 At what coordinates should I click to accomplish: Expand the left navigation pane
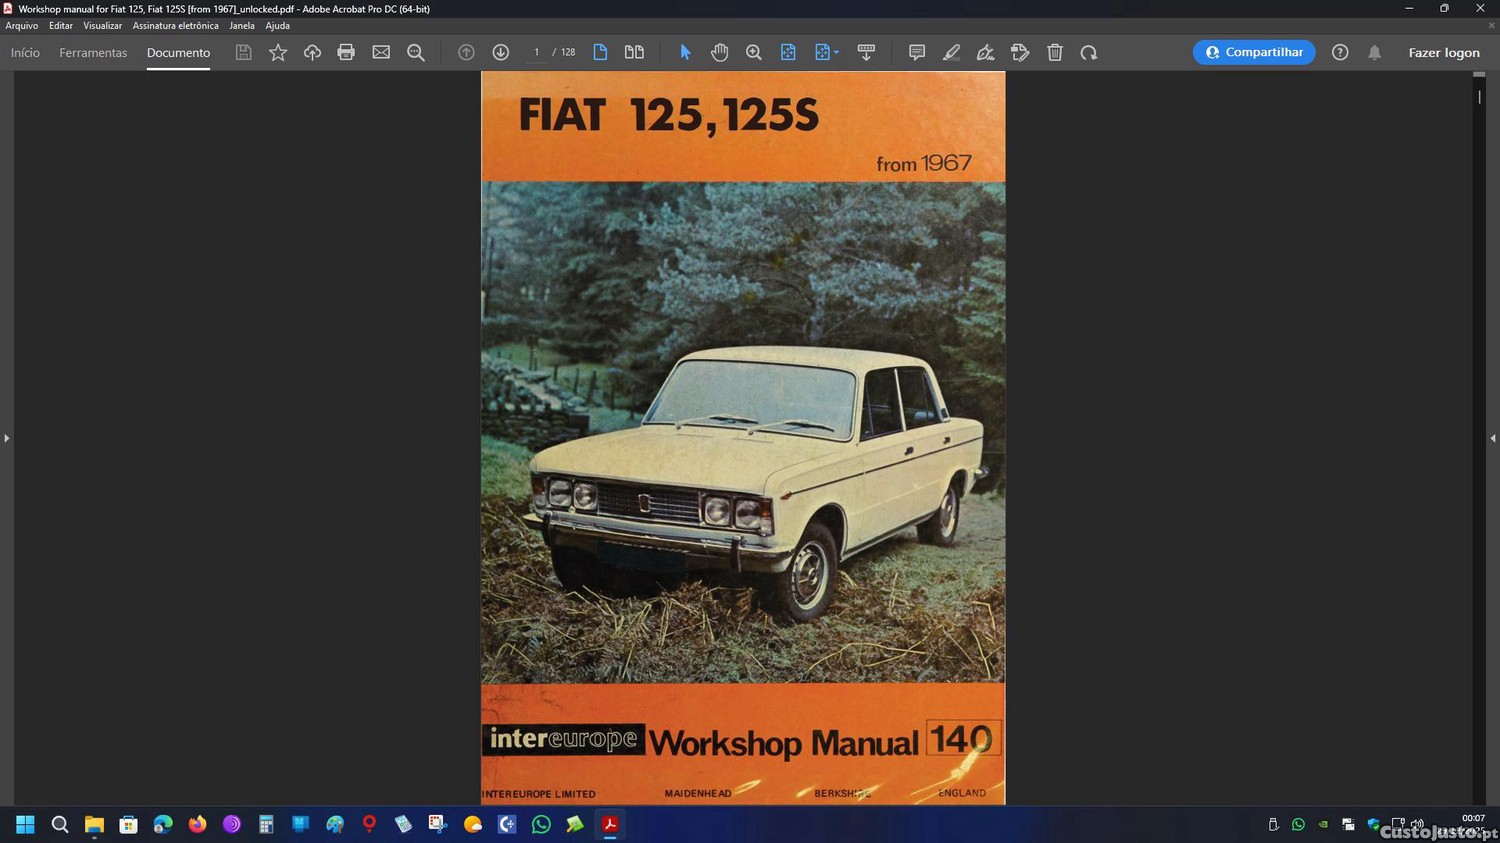point(7,438)
